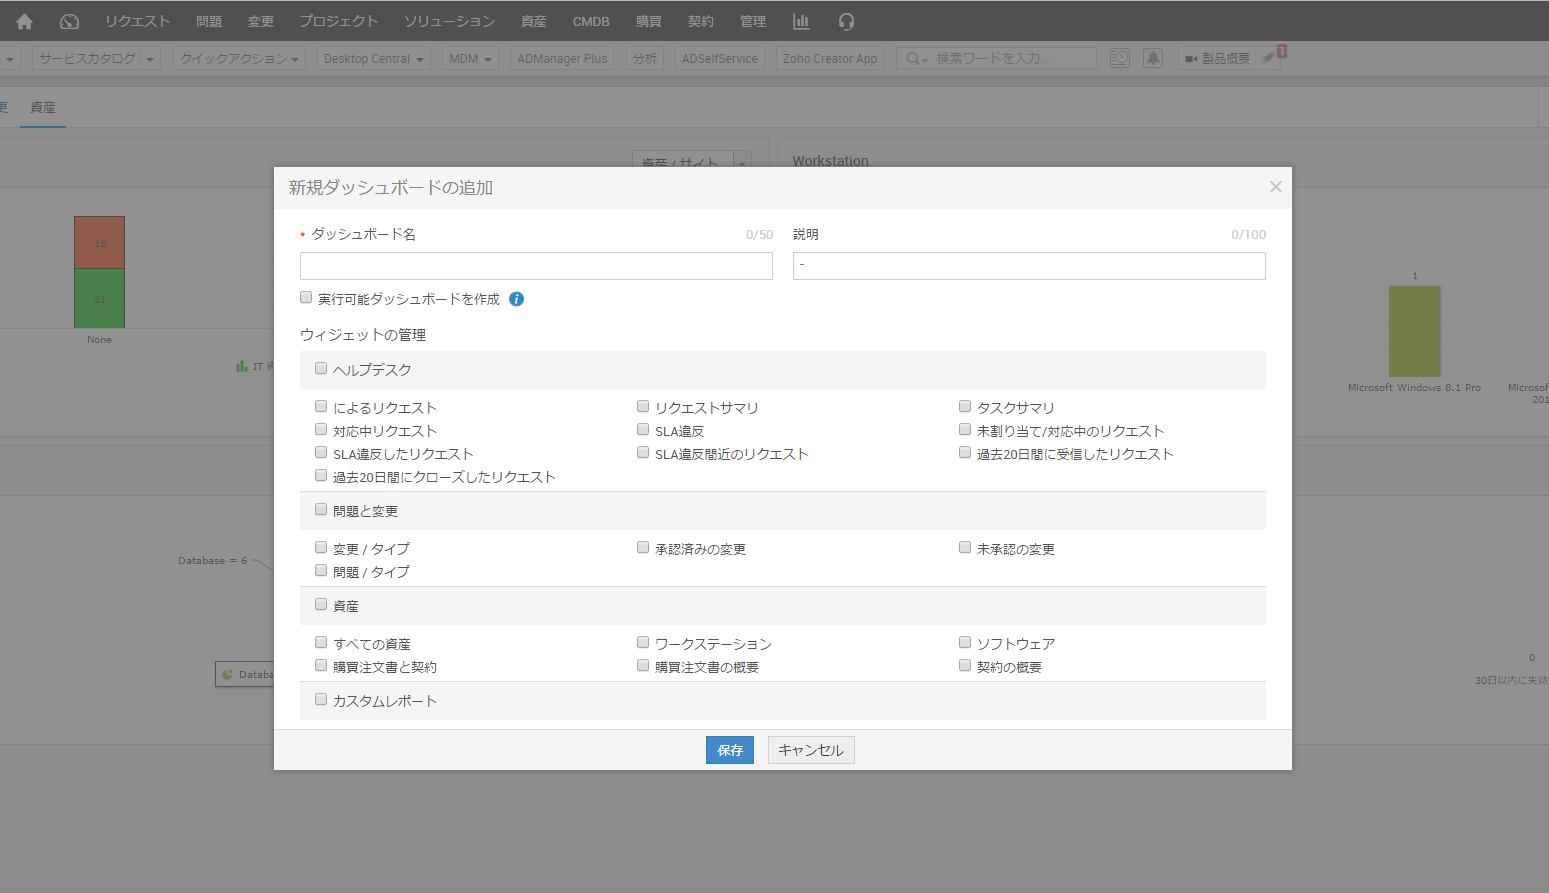Select the ソフトウェア checkbox

965,643
